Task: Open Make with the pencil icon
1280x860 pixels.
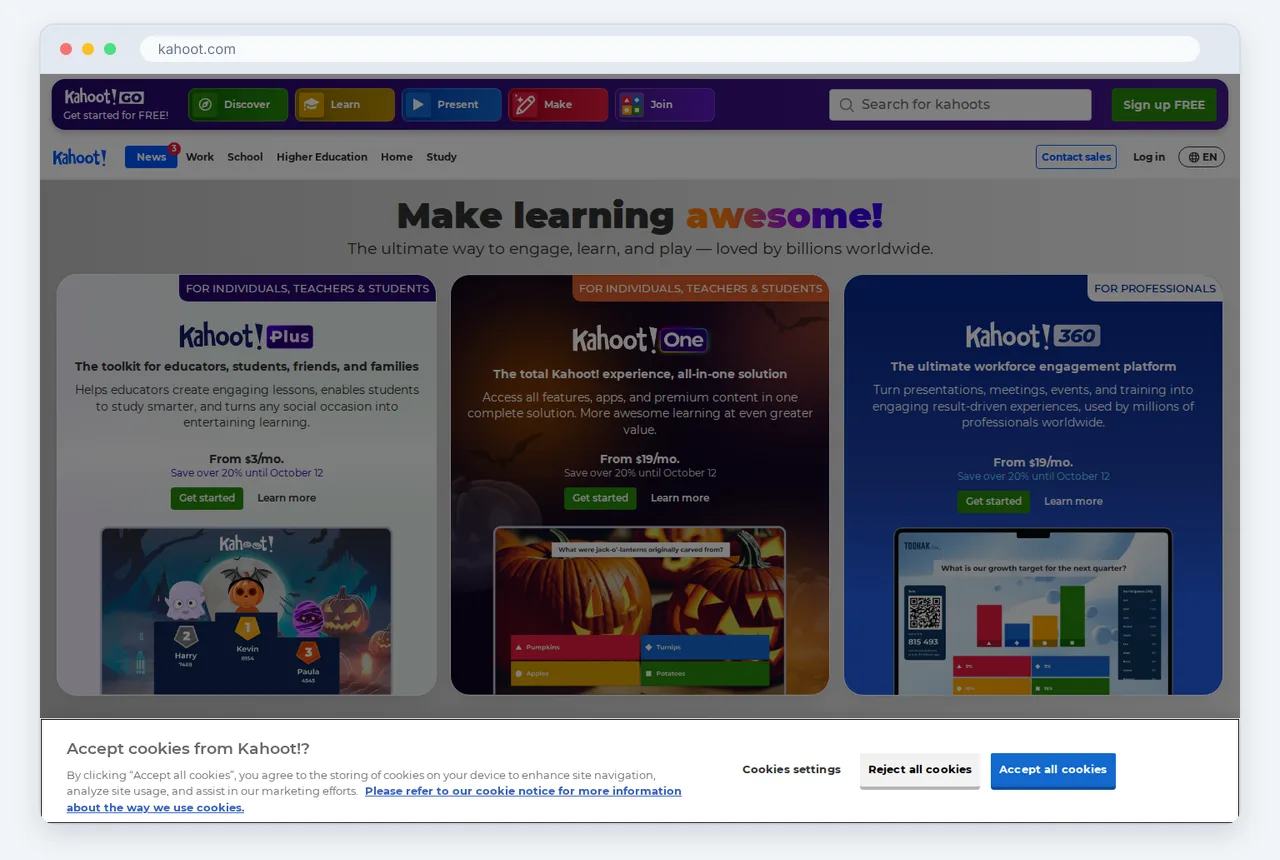Action: coord(558,105)
